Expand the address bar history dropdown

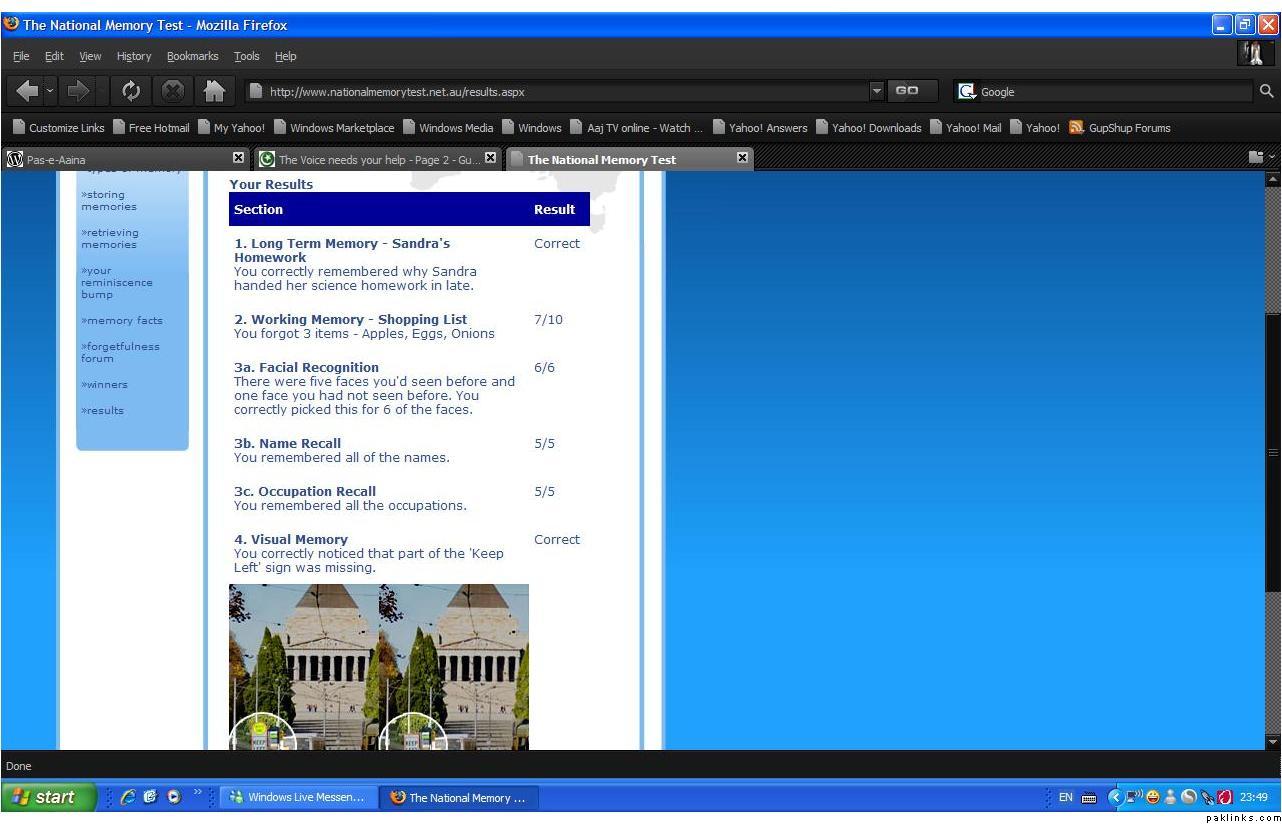coord(877,91)
